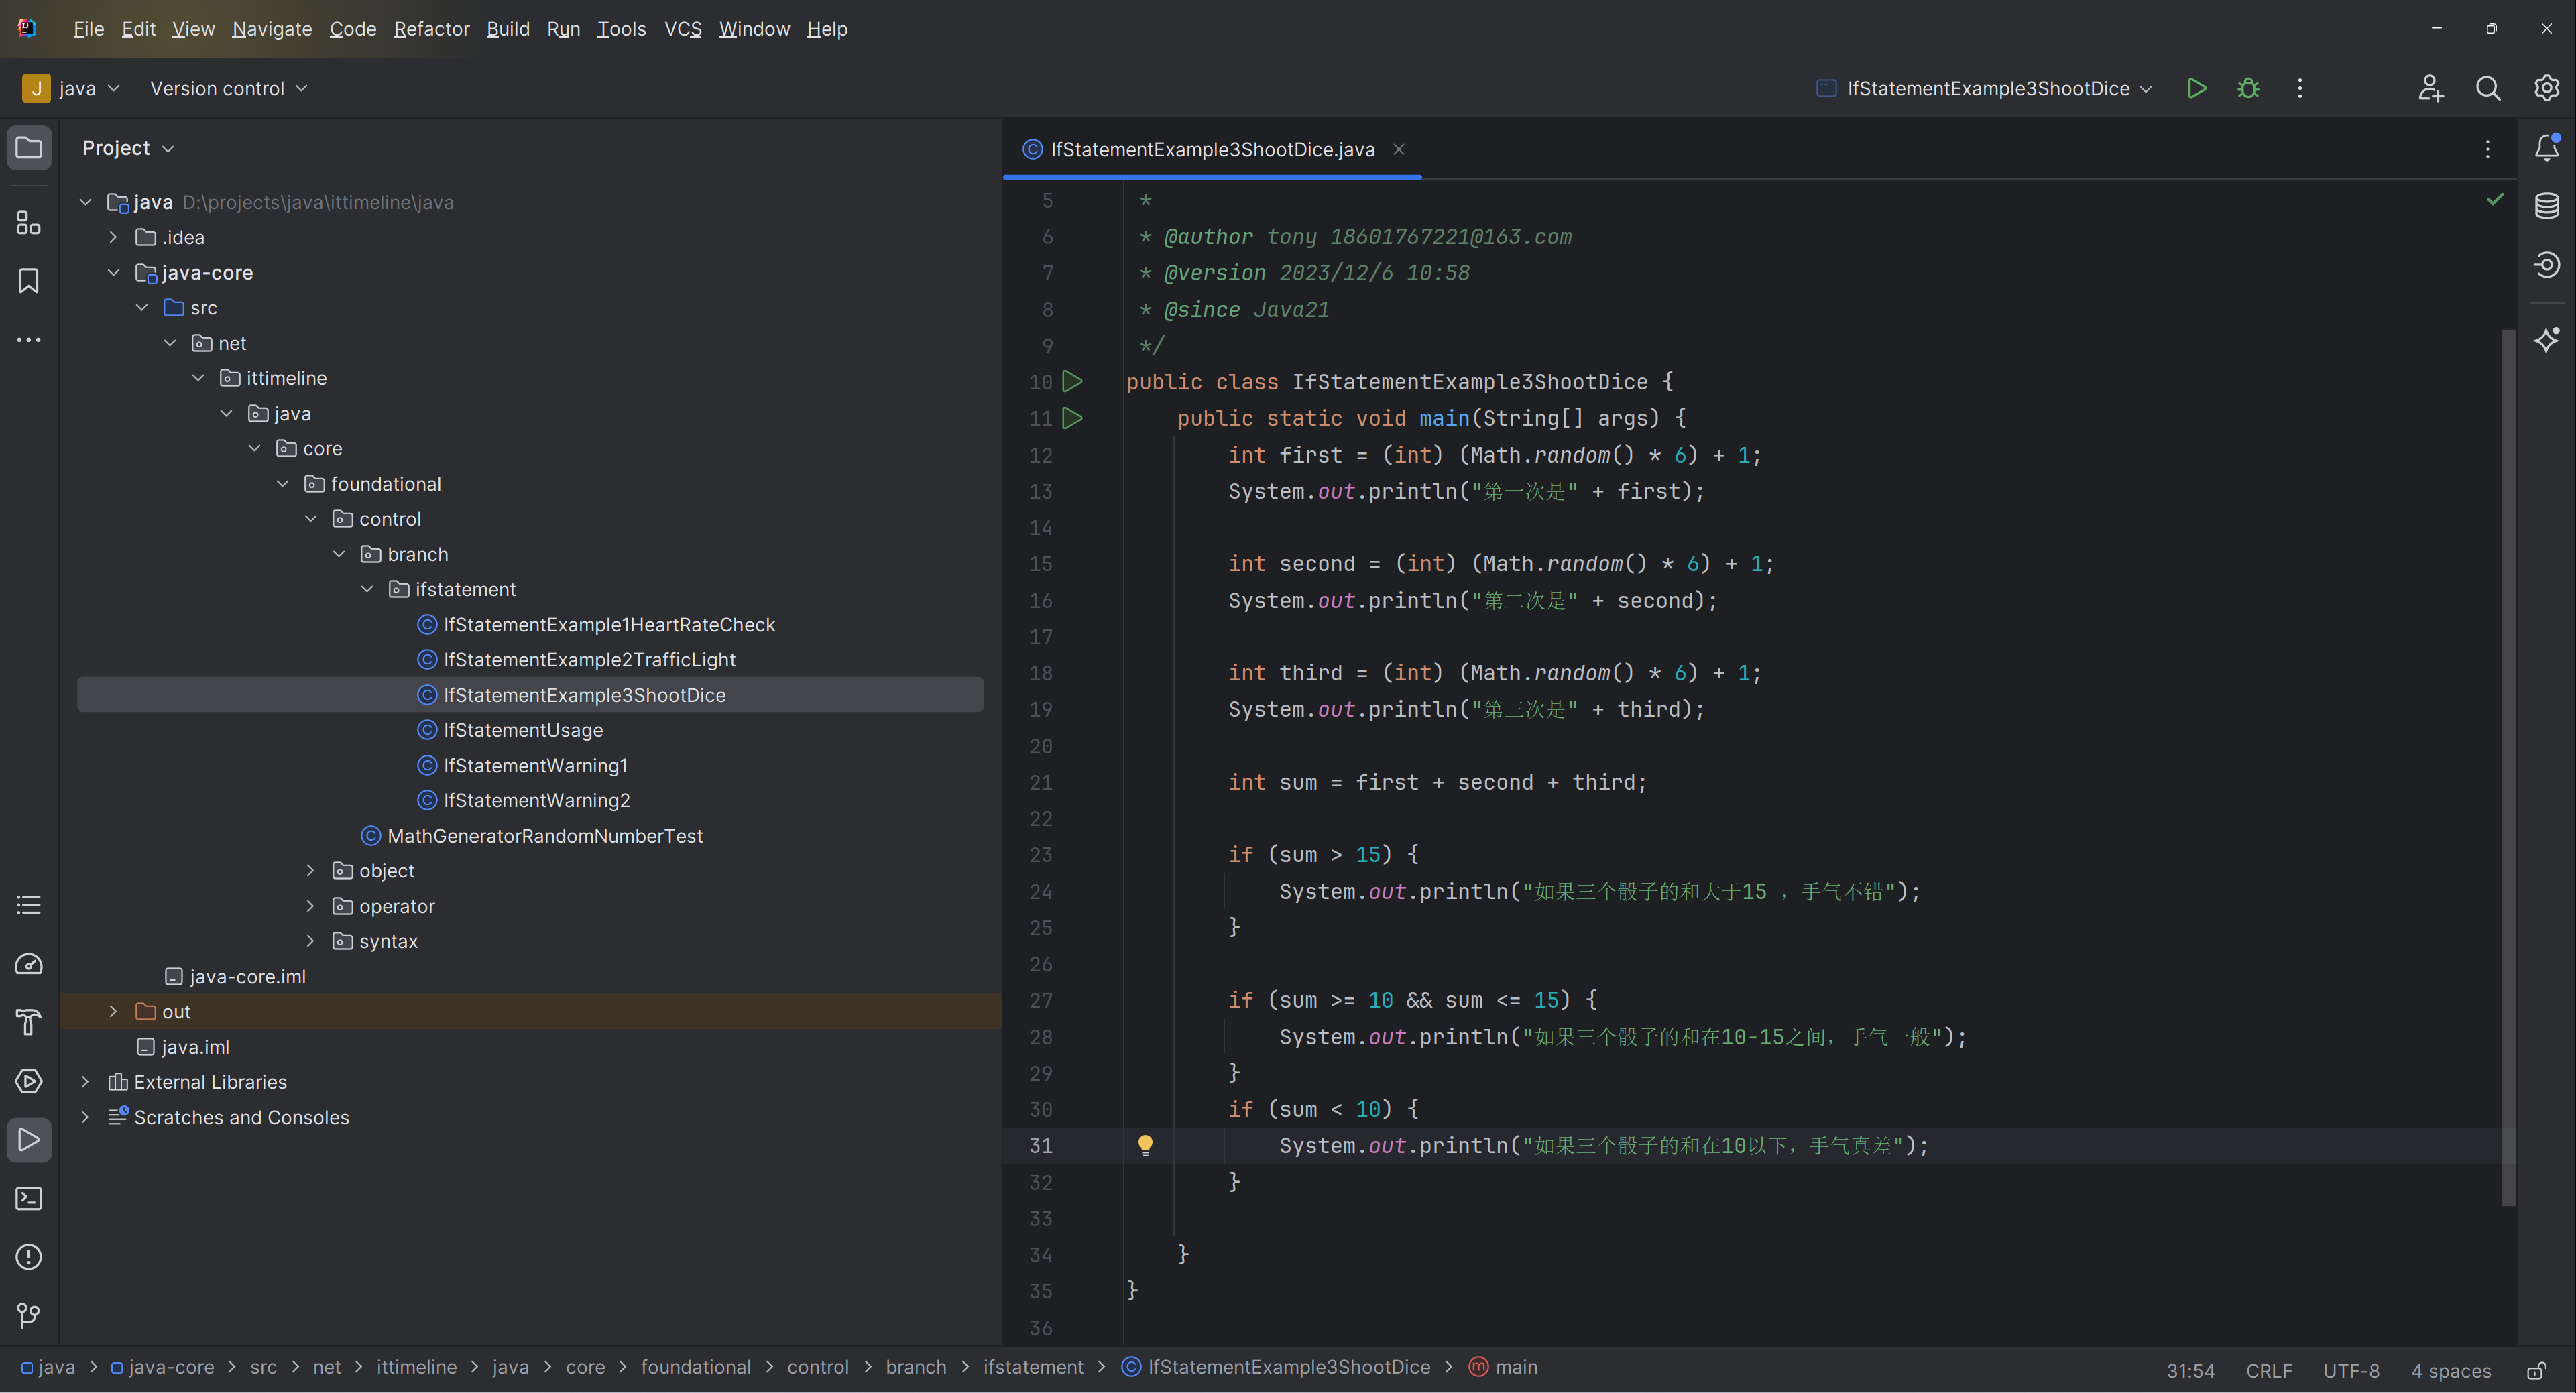Expand Scratches and Consoles node
The width and height of the screenshot is (2576, 1393).
click(86, 1117)
